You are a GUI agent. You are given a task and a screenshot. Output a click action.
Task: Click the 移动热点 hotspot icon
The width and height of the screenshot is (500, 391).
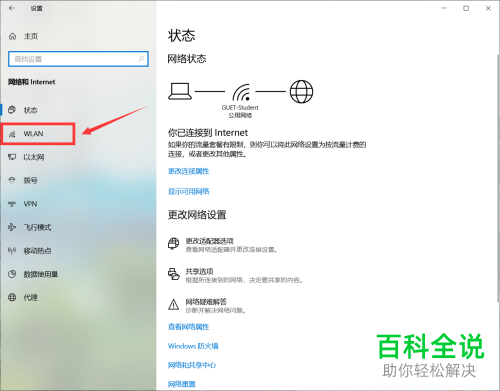tap(12, 250)
